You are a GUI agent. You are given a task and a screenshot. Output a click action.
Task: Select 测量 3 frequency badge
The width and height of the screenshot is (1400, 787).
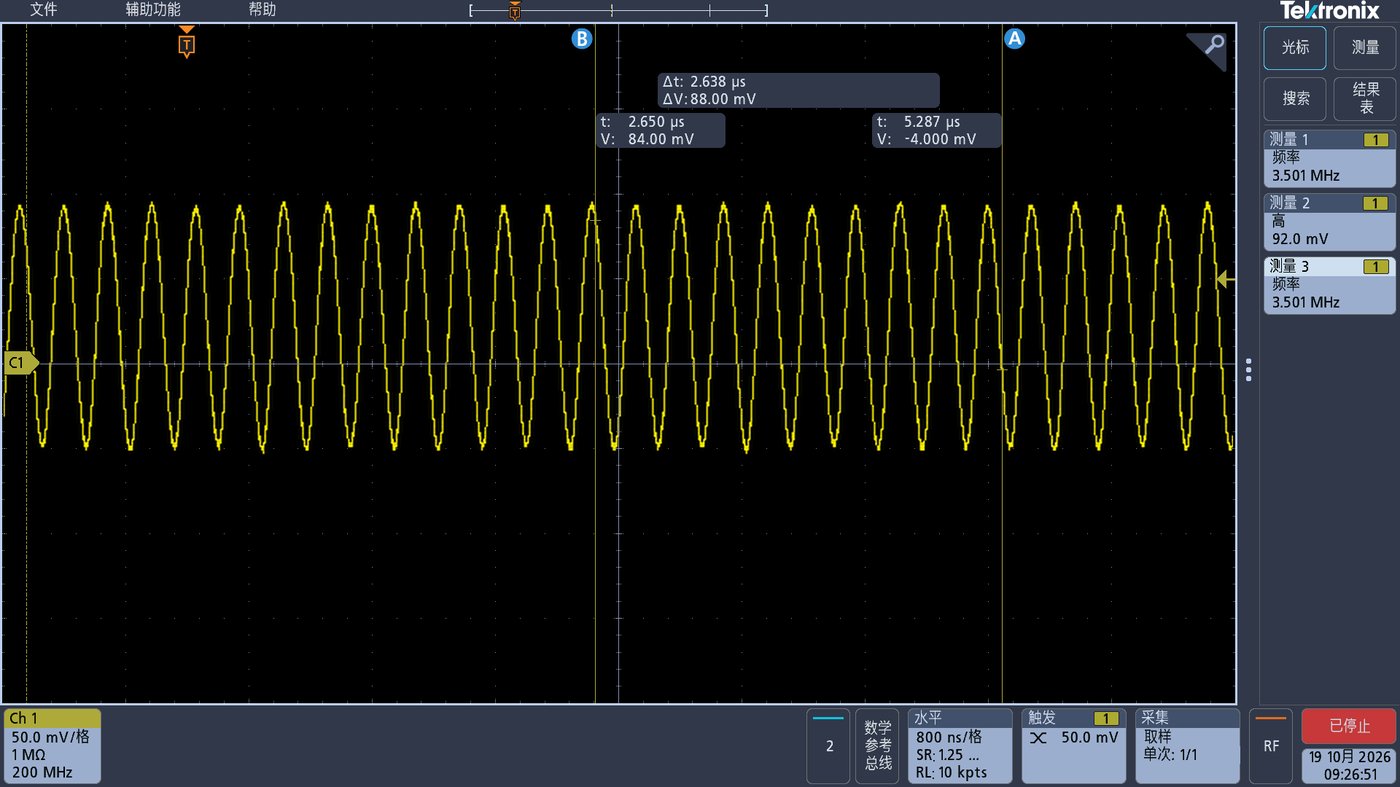[1329, 285]
